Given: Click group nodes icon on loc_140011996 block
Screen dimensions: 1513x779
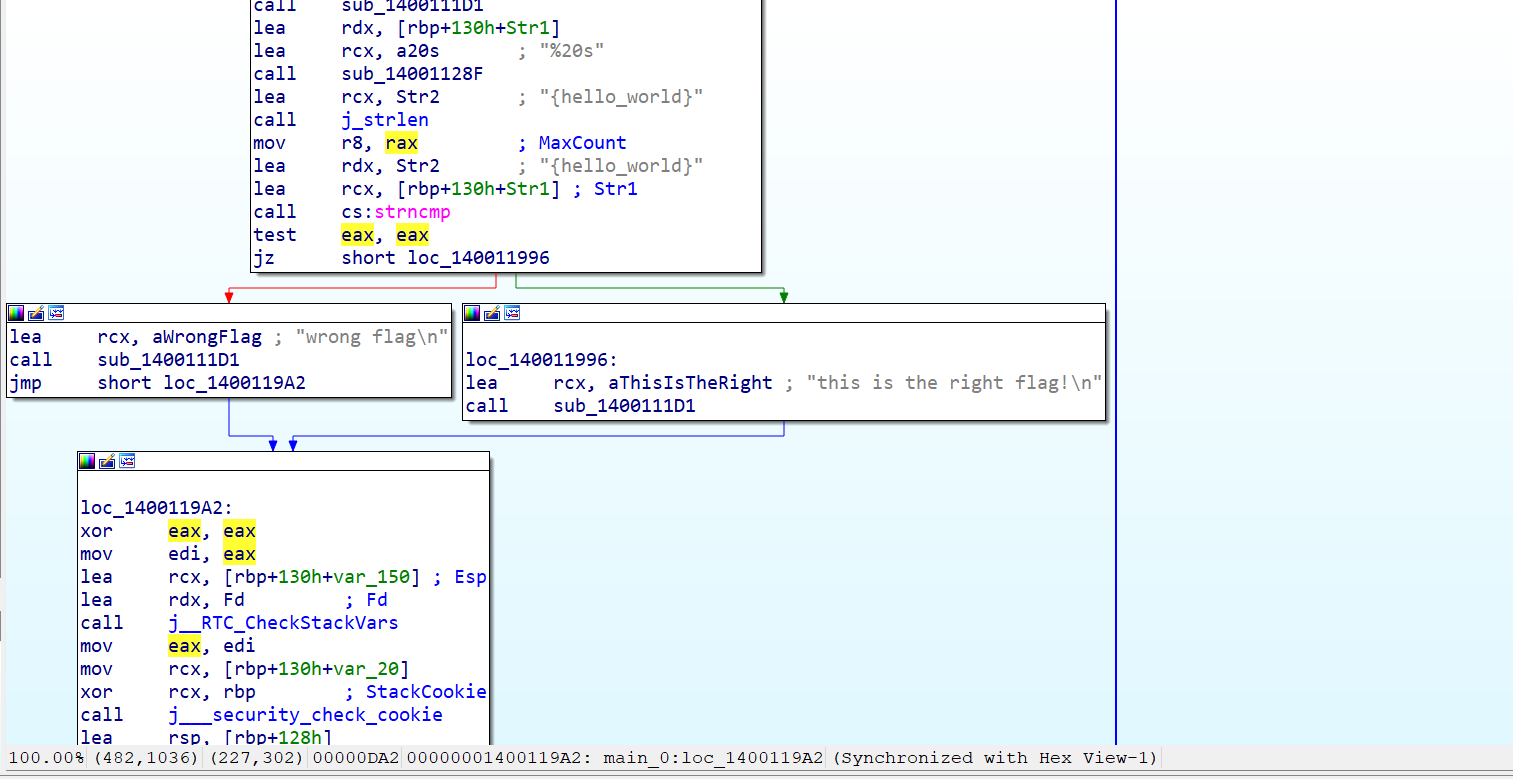Looking at the screenshot, I should 512,313.
